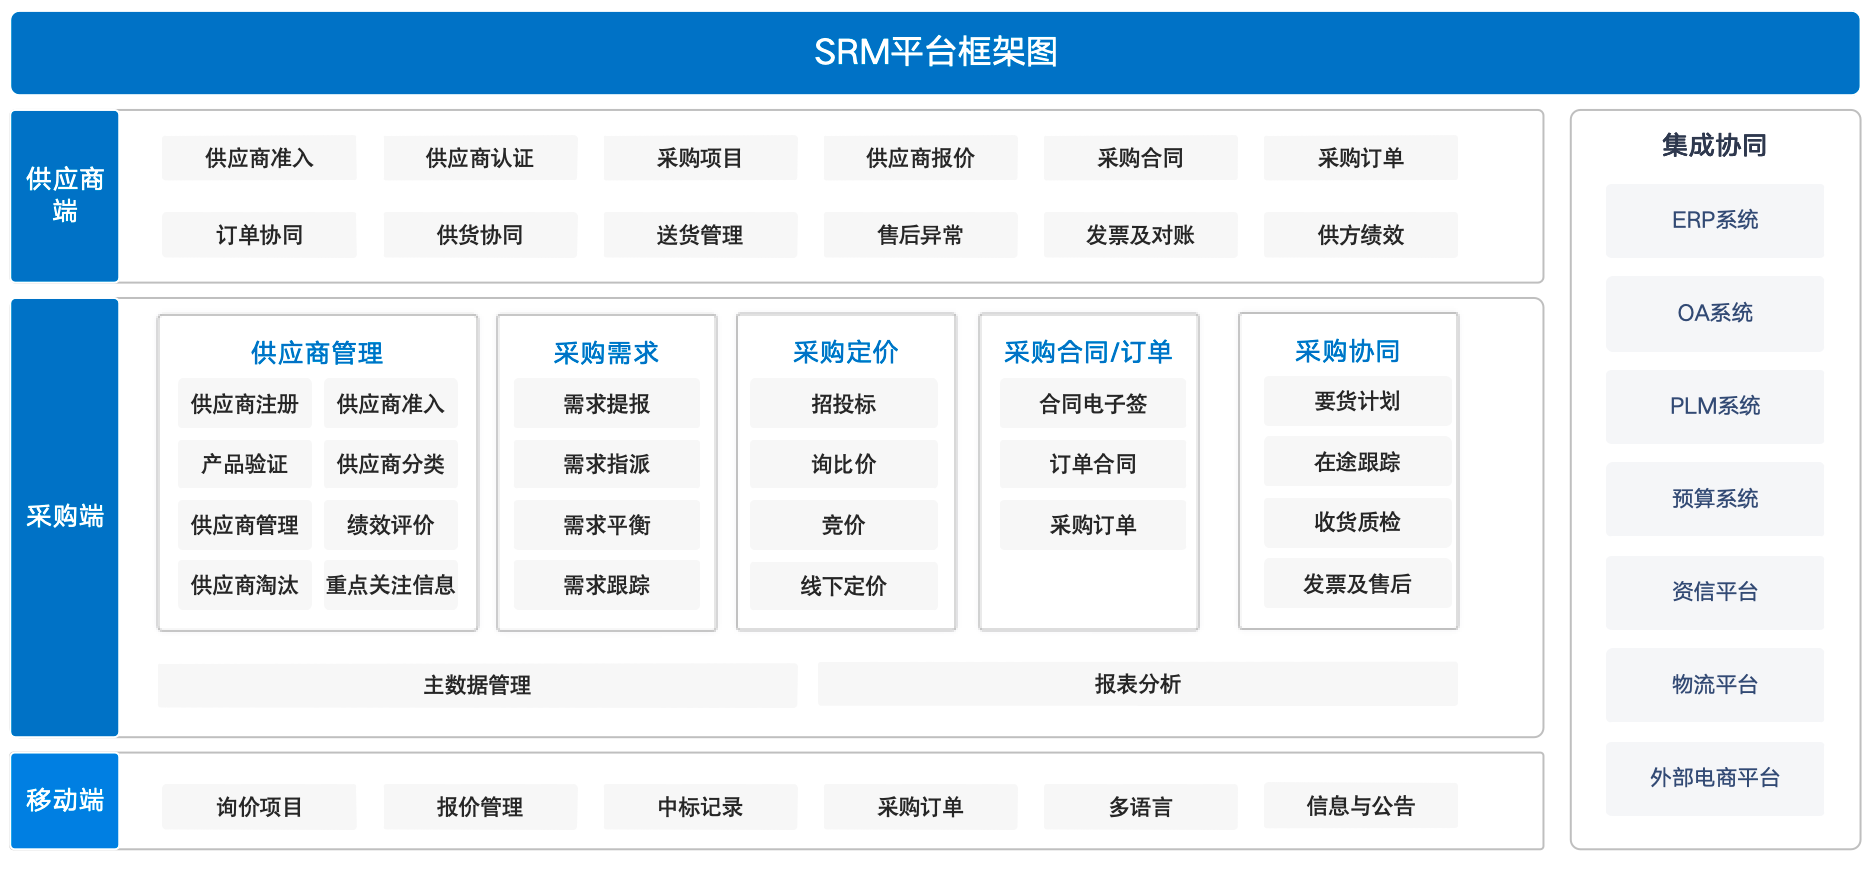Click the 采购需求 group heading
The height and width of the screenshot is (874, 1868).
pos(606,353)
